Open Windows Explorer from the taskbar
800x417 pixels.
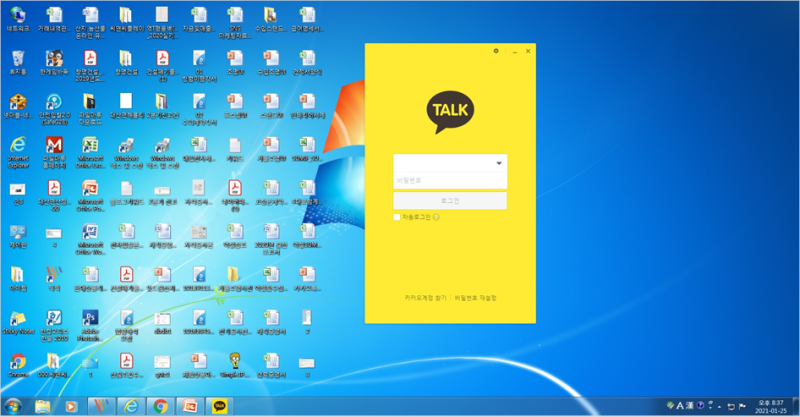point(43,406)
